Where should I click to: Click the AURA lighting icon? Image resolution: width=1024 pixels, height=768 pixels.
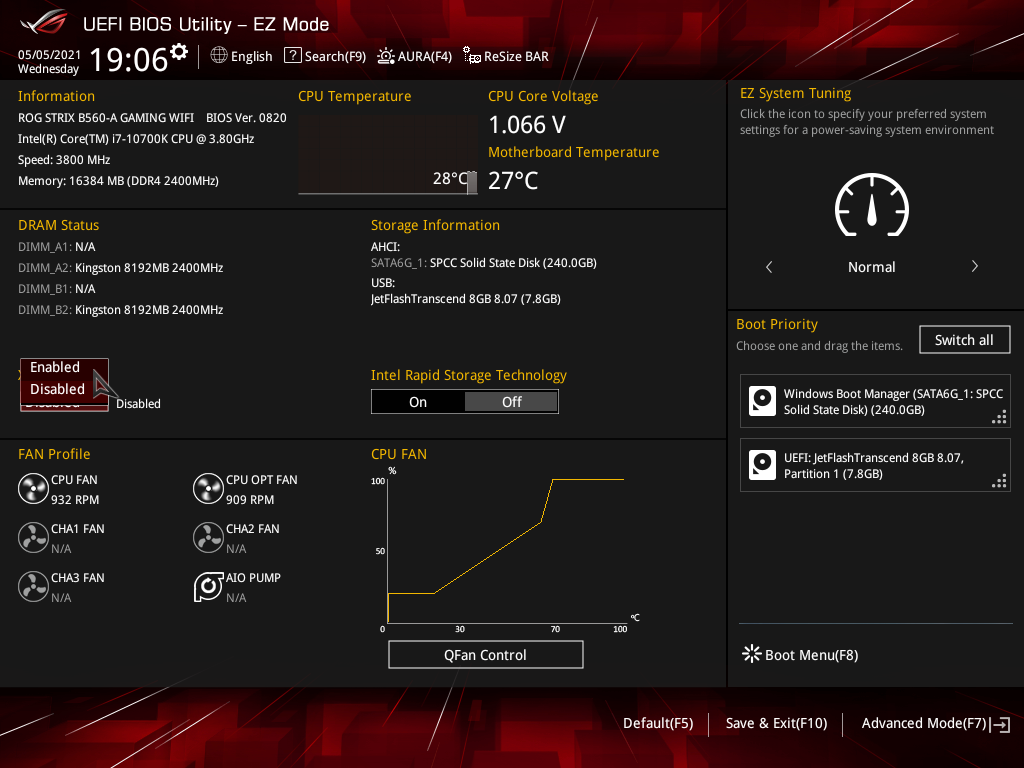(x=385, y=56)
